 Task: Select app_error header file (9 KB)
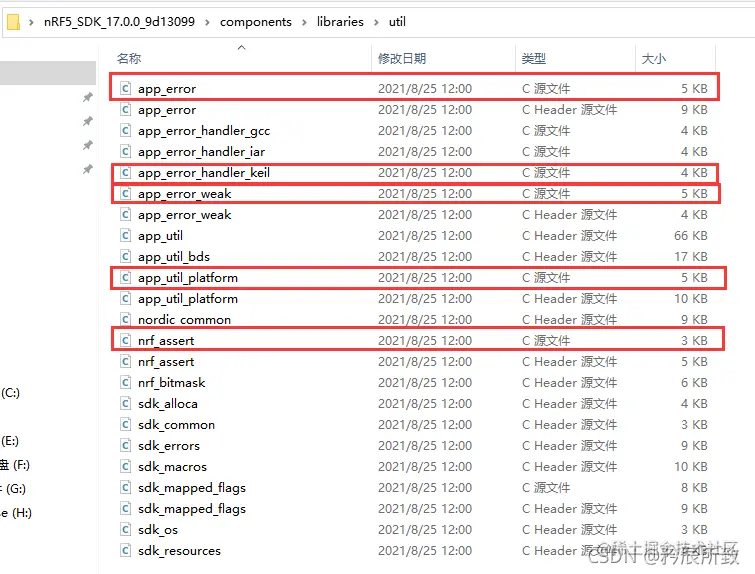(414, 110)
